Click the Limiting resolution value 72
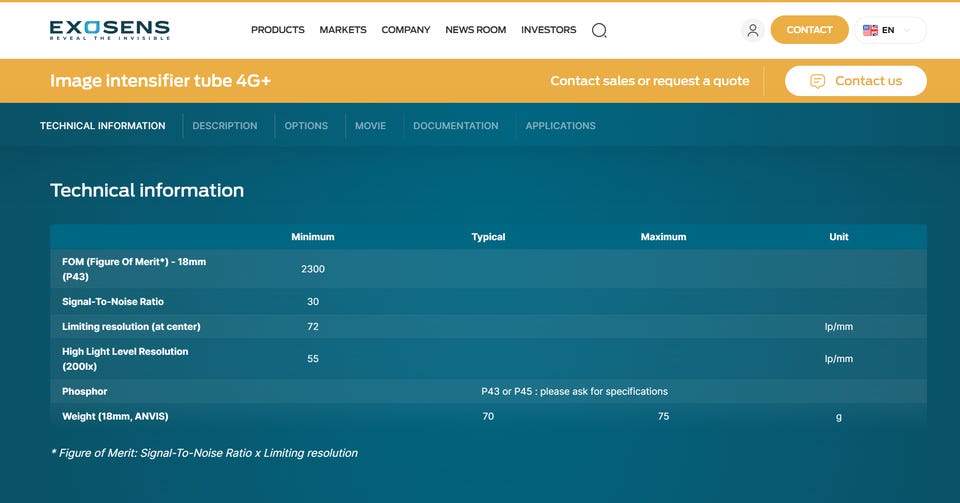 (313, 327)
